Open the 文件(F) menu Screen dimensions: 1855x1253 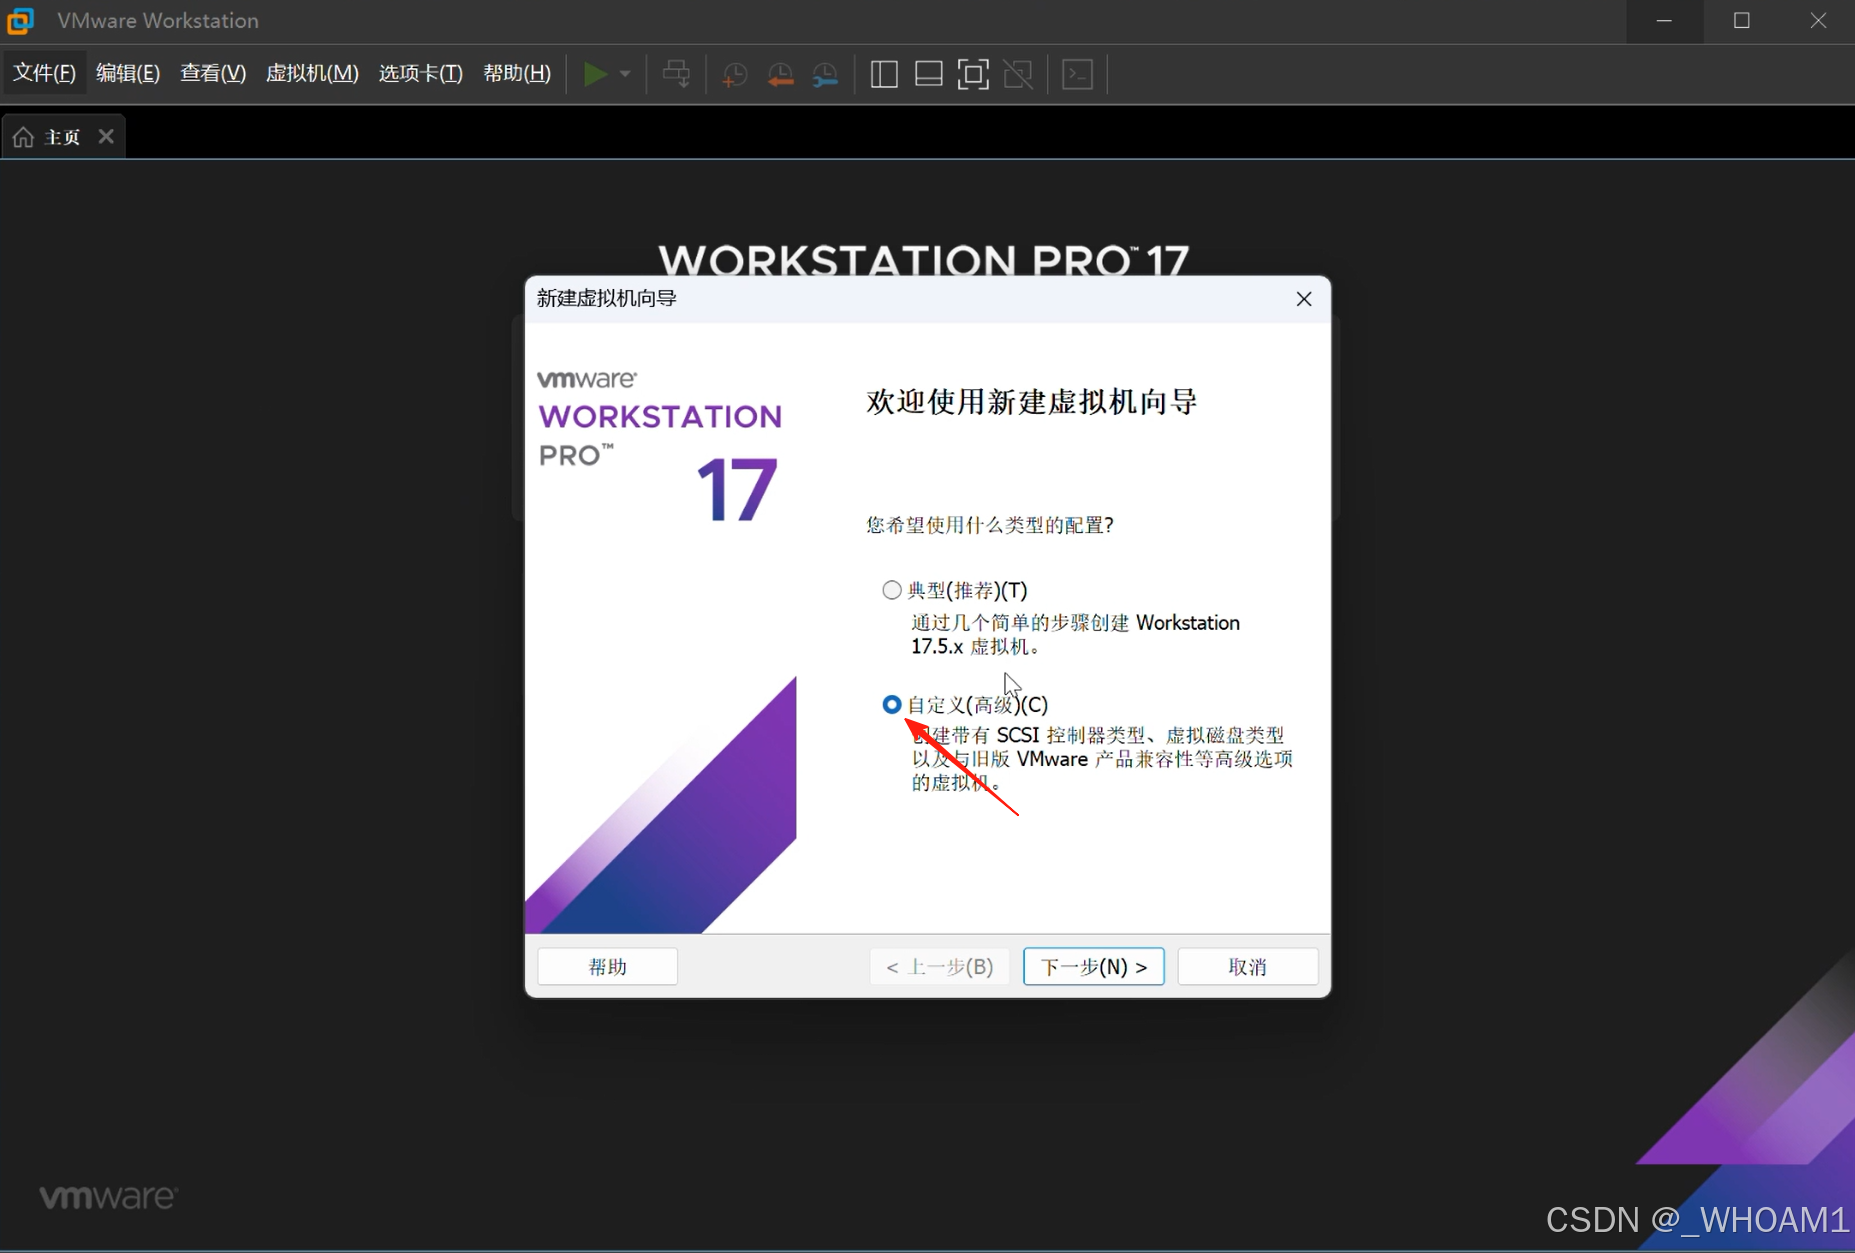click(x=44, y=73)
